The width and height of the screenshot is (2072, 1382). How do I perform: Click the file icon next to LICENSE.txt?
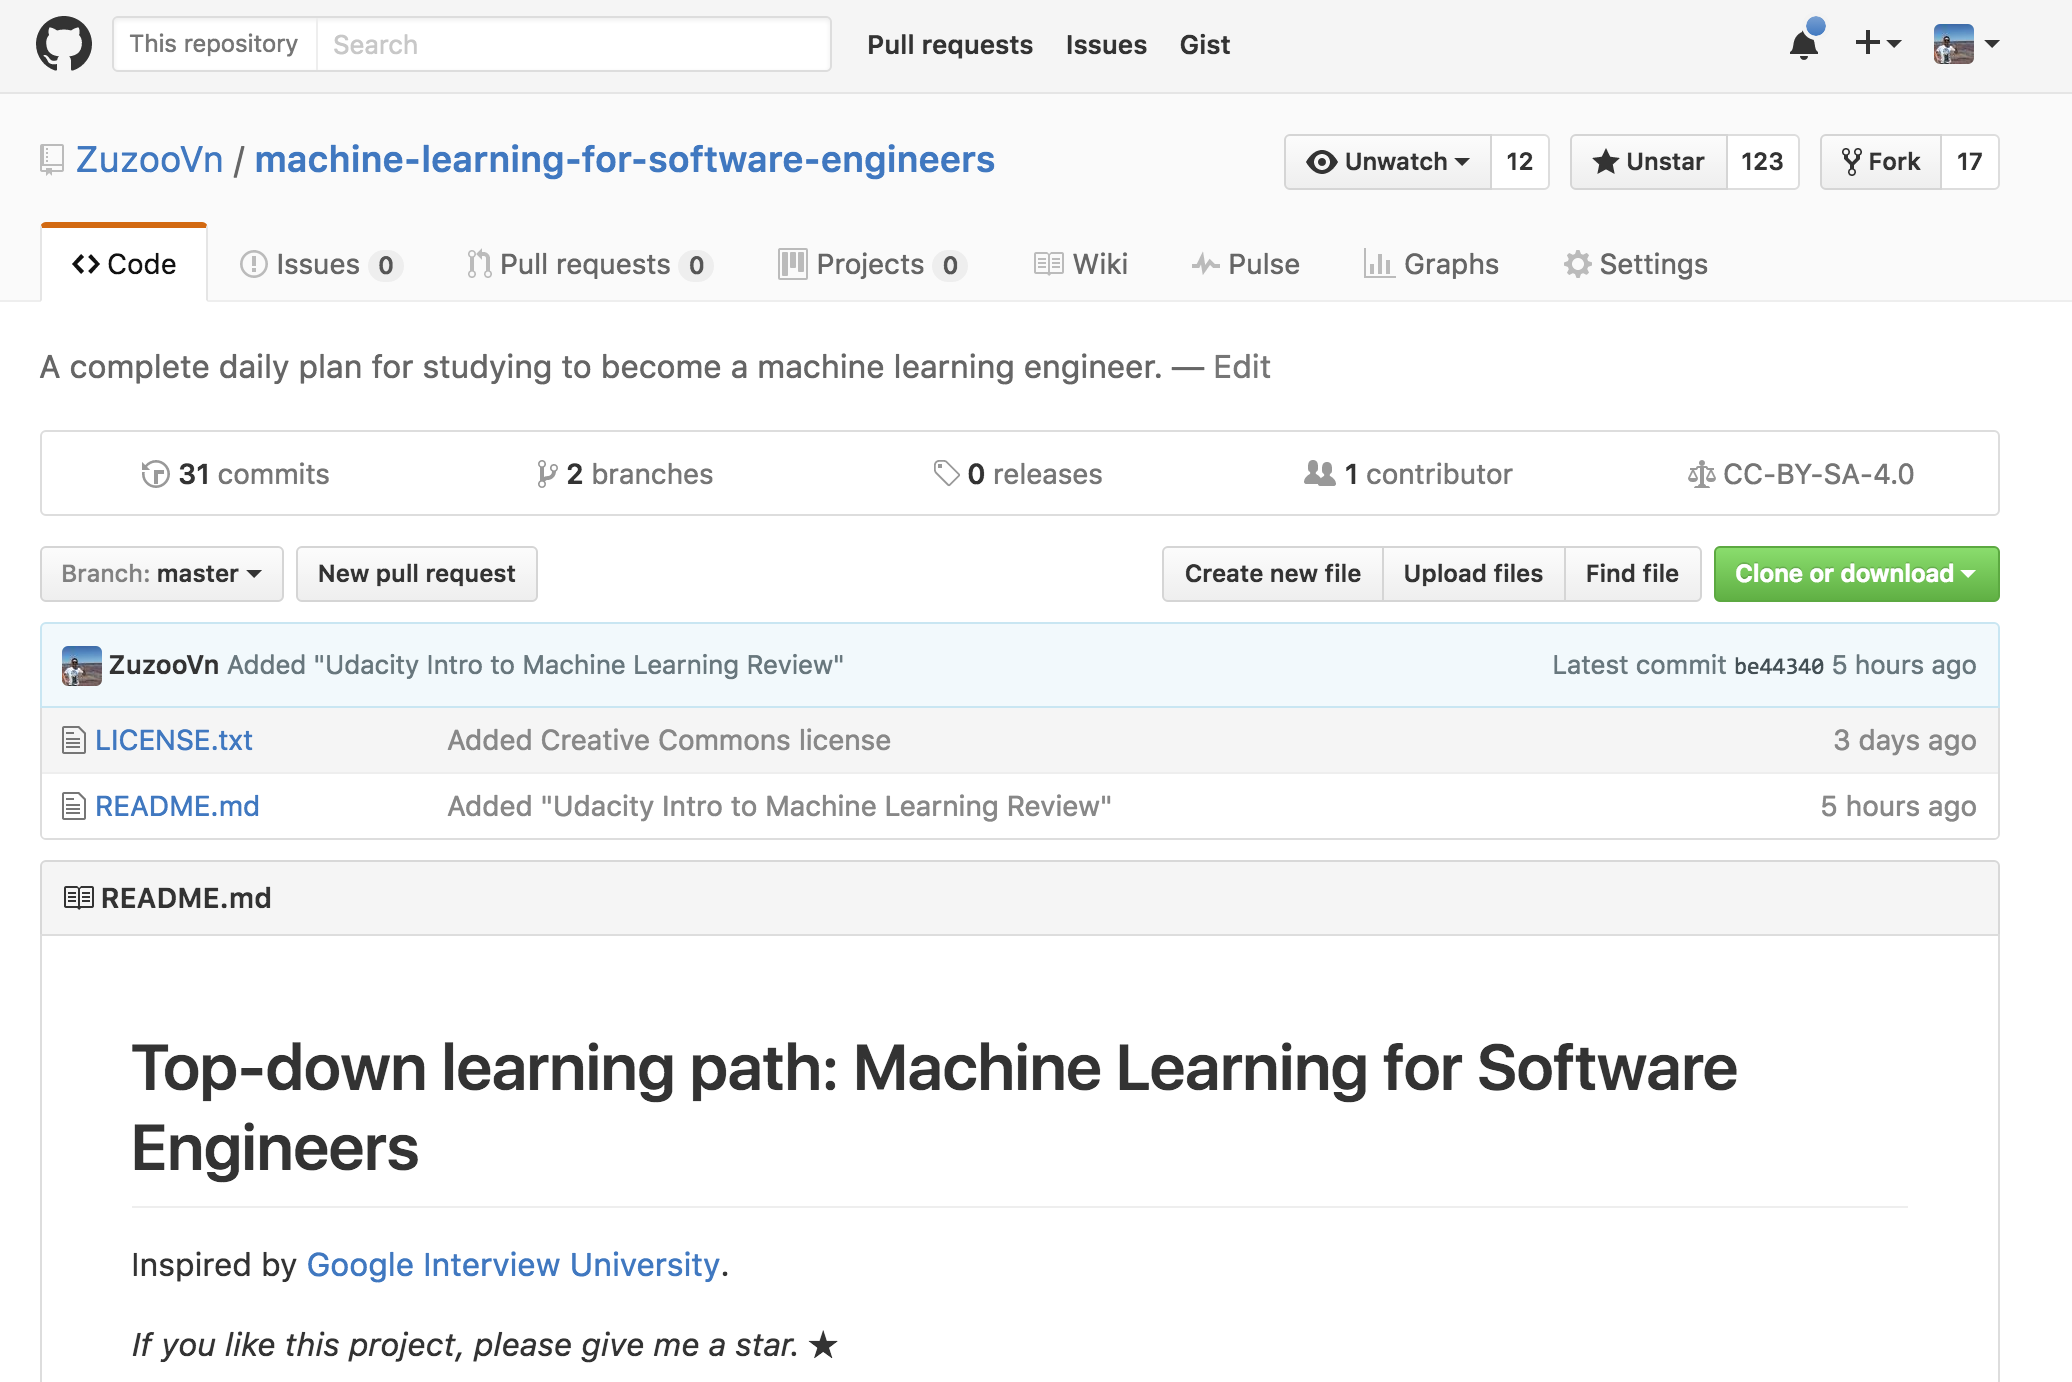click(72, 740)
